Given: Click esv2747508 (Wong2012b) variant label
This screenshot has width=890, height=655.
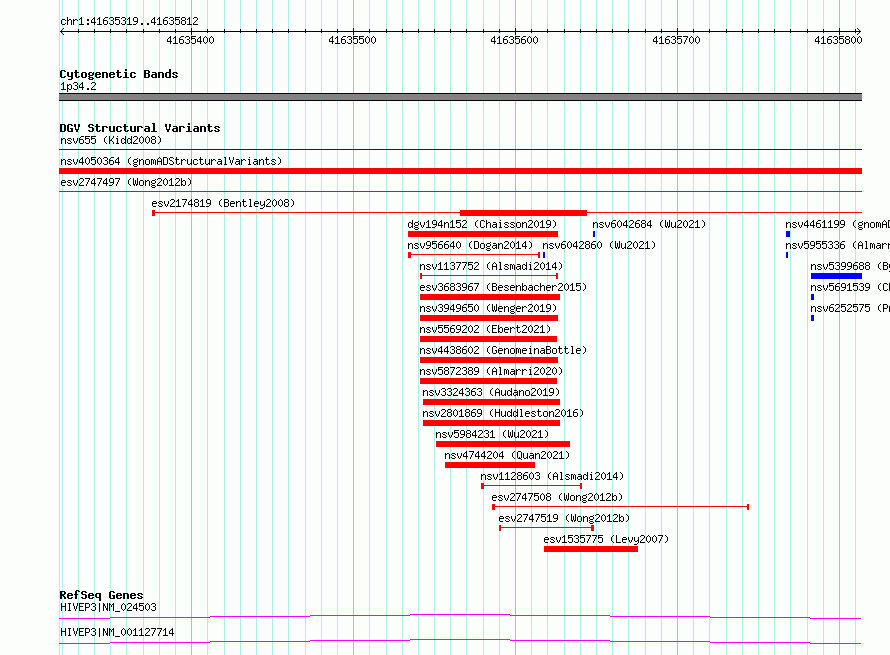Looking at the screenshot, I should click(557, 497).
